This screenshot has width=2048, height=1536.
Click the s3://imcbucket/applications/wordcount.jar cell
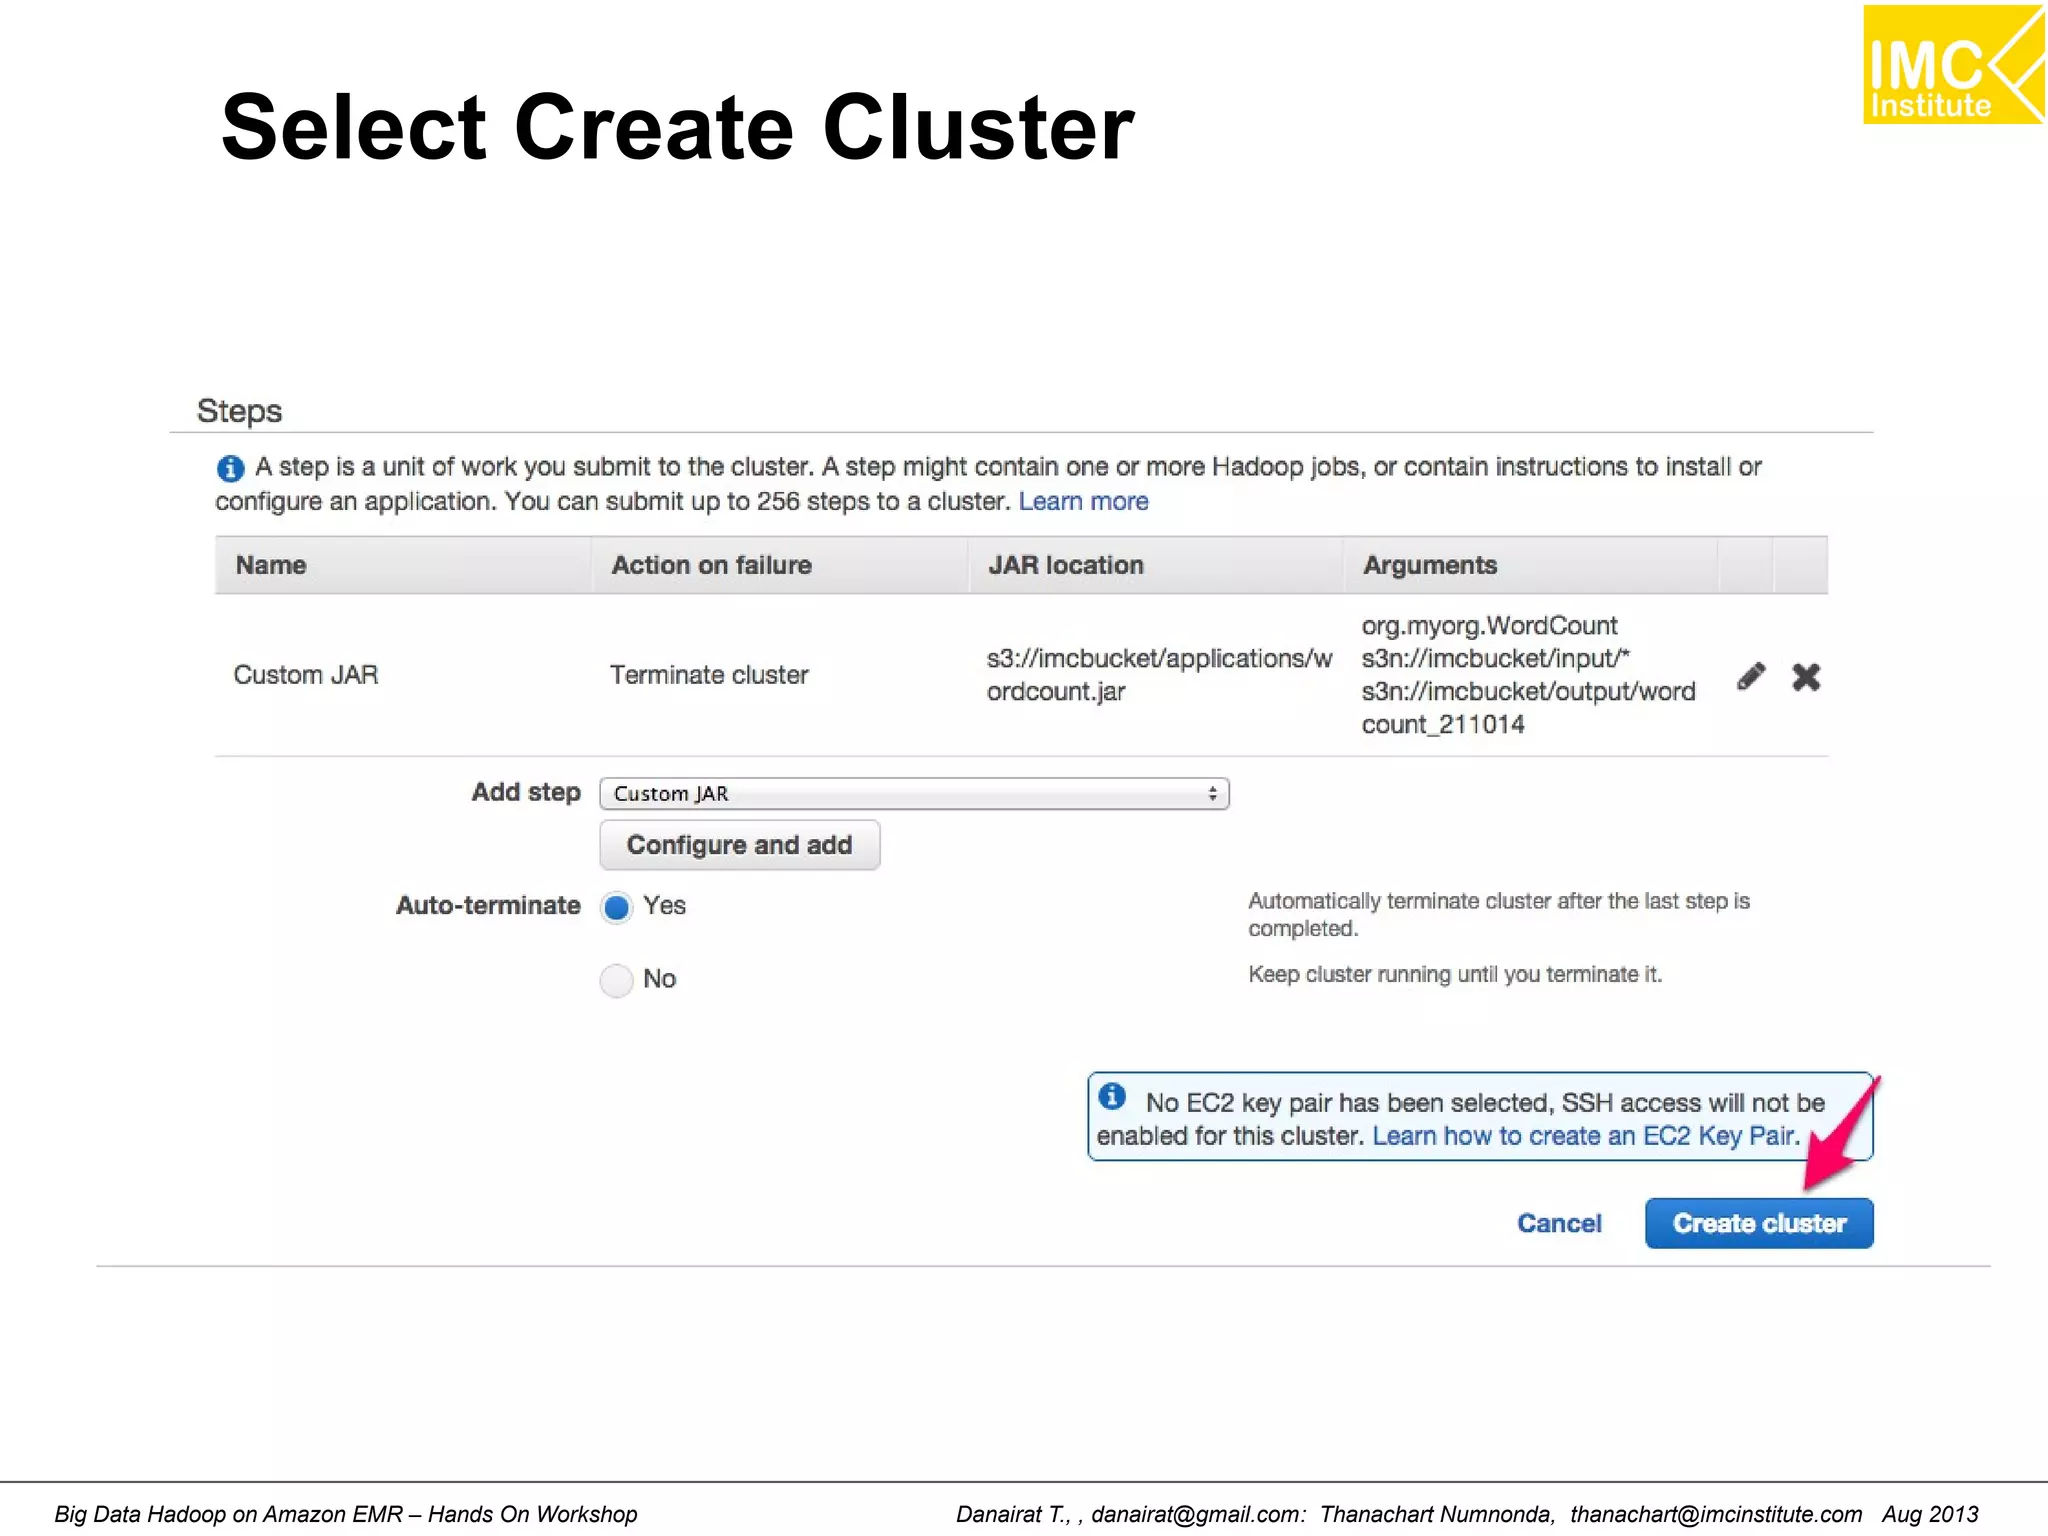1159,675
